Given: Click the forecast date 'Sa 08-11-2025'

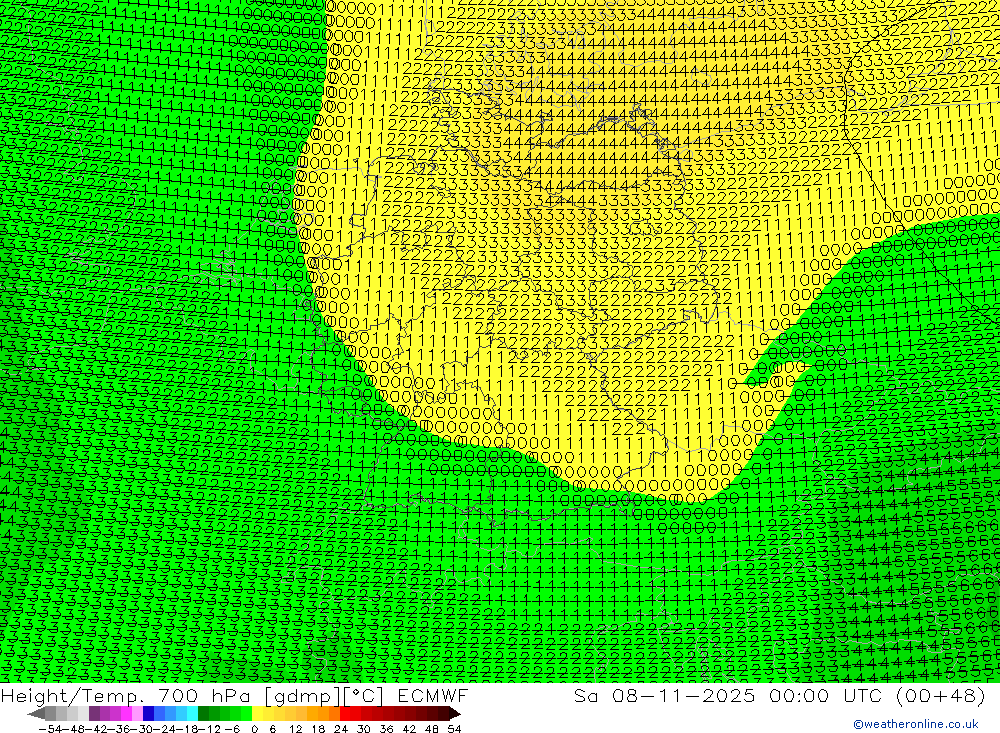Looking at the screenshot, I should click(x=664, y=695).
